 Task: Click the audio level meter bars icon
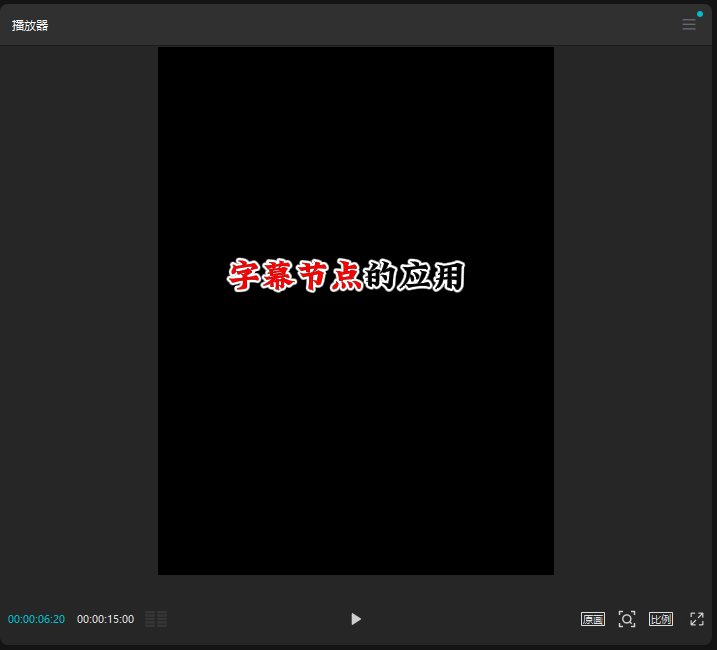156,619
